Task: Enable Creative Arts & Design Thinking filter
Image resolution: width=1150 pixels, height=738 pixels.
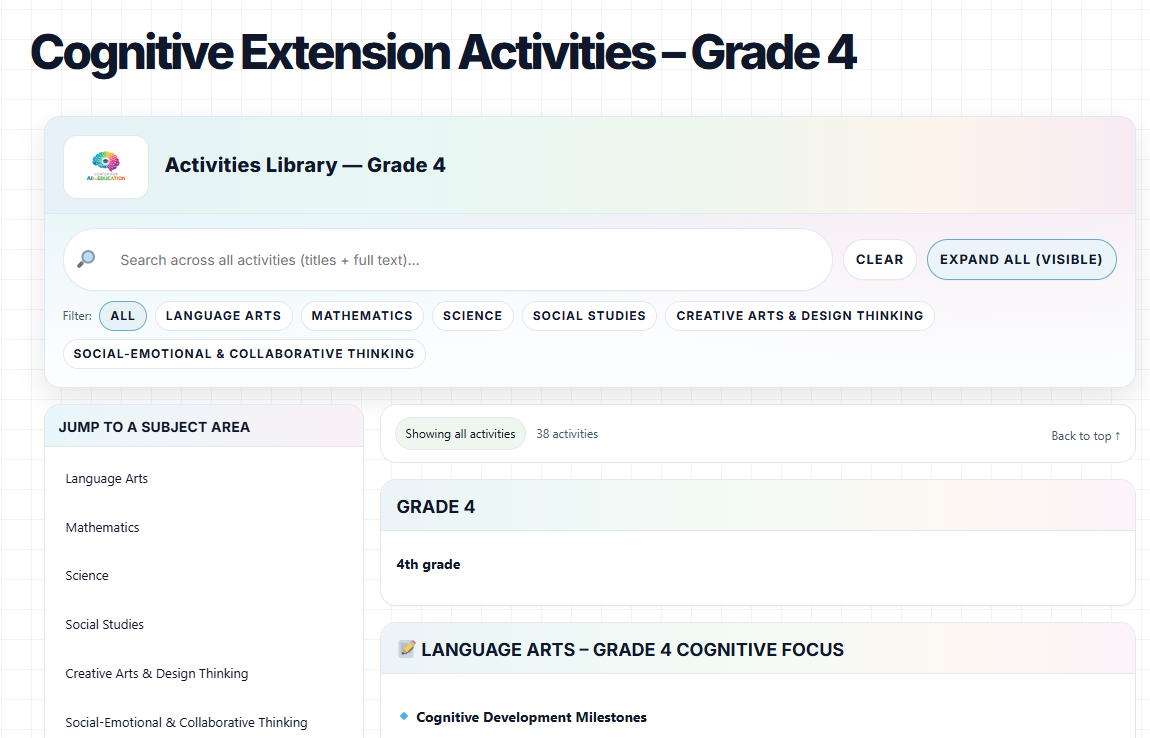Action: coord(799,316)
